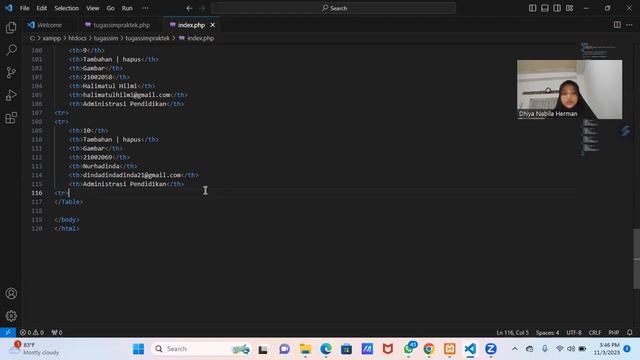Change indentation via Spaces: 4
This screenshot has height=360, width=640.
tap(547, 333)
